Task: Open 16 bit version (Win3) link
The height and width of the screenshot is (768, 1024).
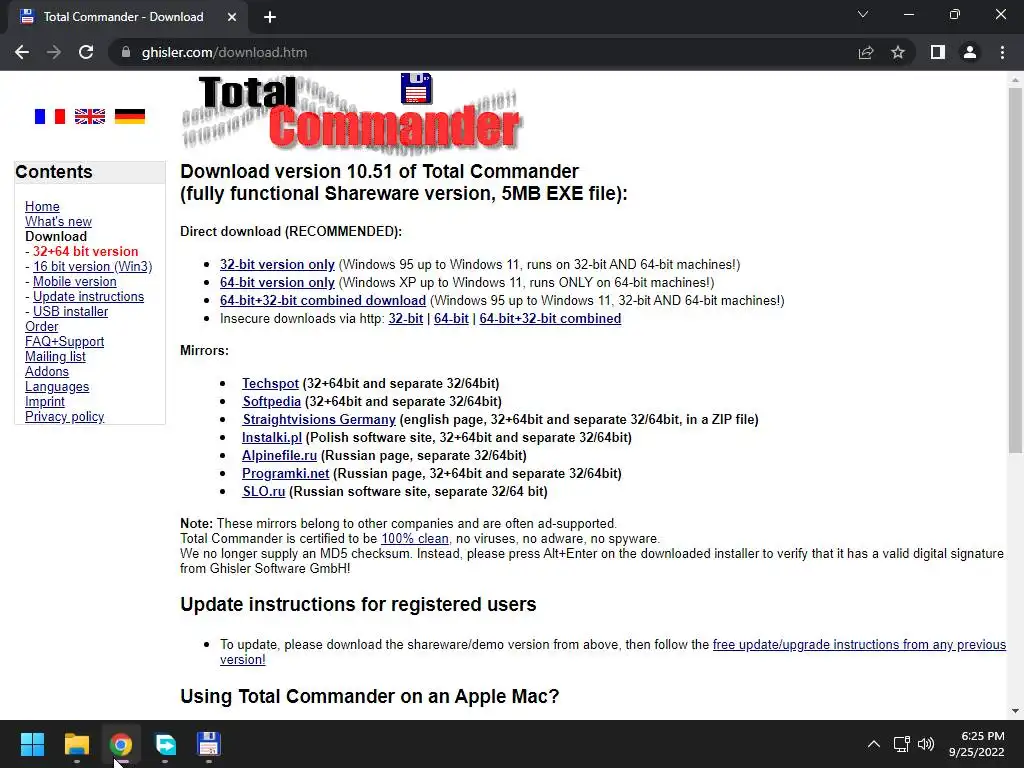Action: 92,266
